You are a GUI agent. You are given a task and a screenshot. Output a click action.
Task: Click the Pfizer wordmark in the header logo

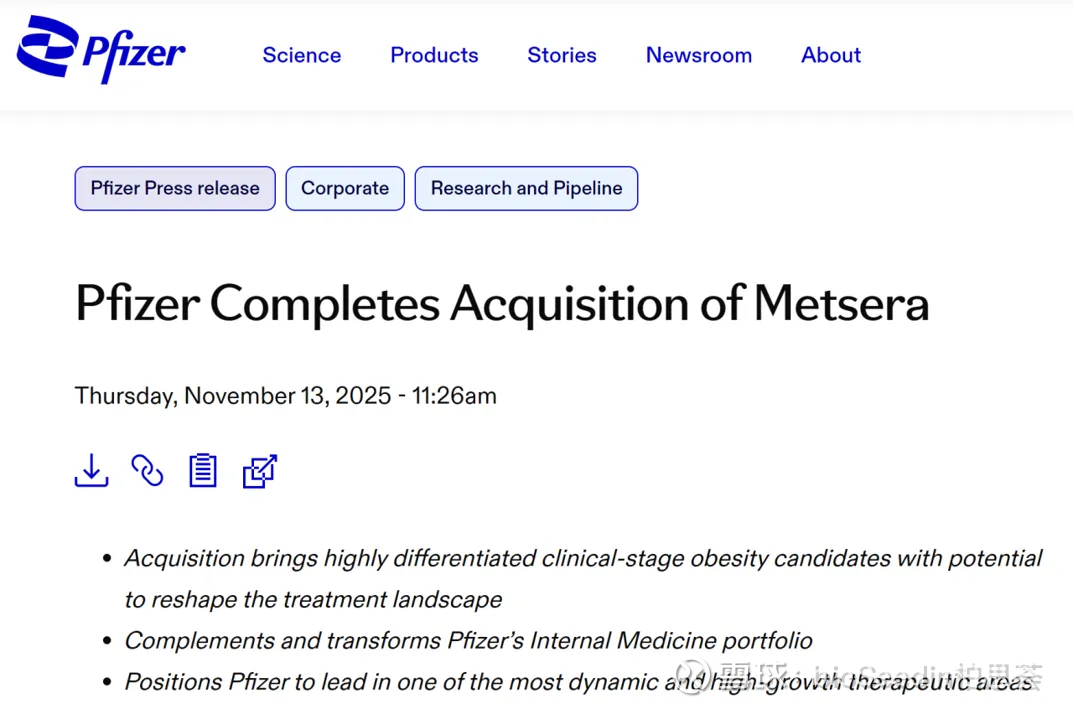click(x=134, y=56)
